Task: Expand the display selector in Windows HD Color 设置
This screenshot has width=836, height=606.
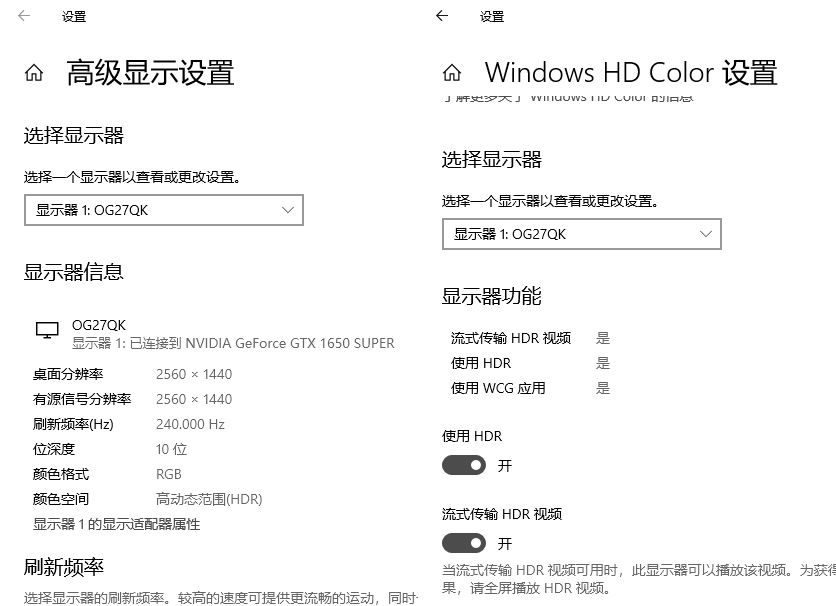Action: pos(581,234)
